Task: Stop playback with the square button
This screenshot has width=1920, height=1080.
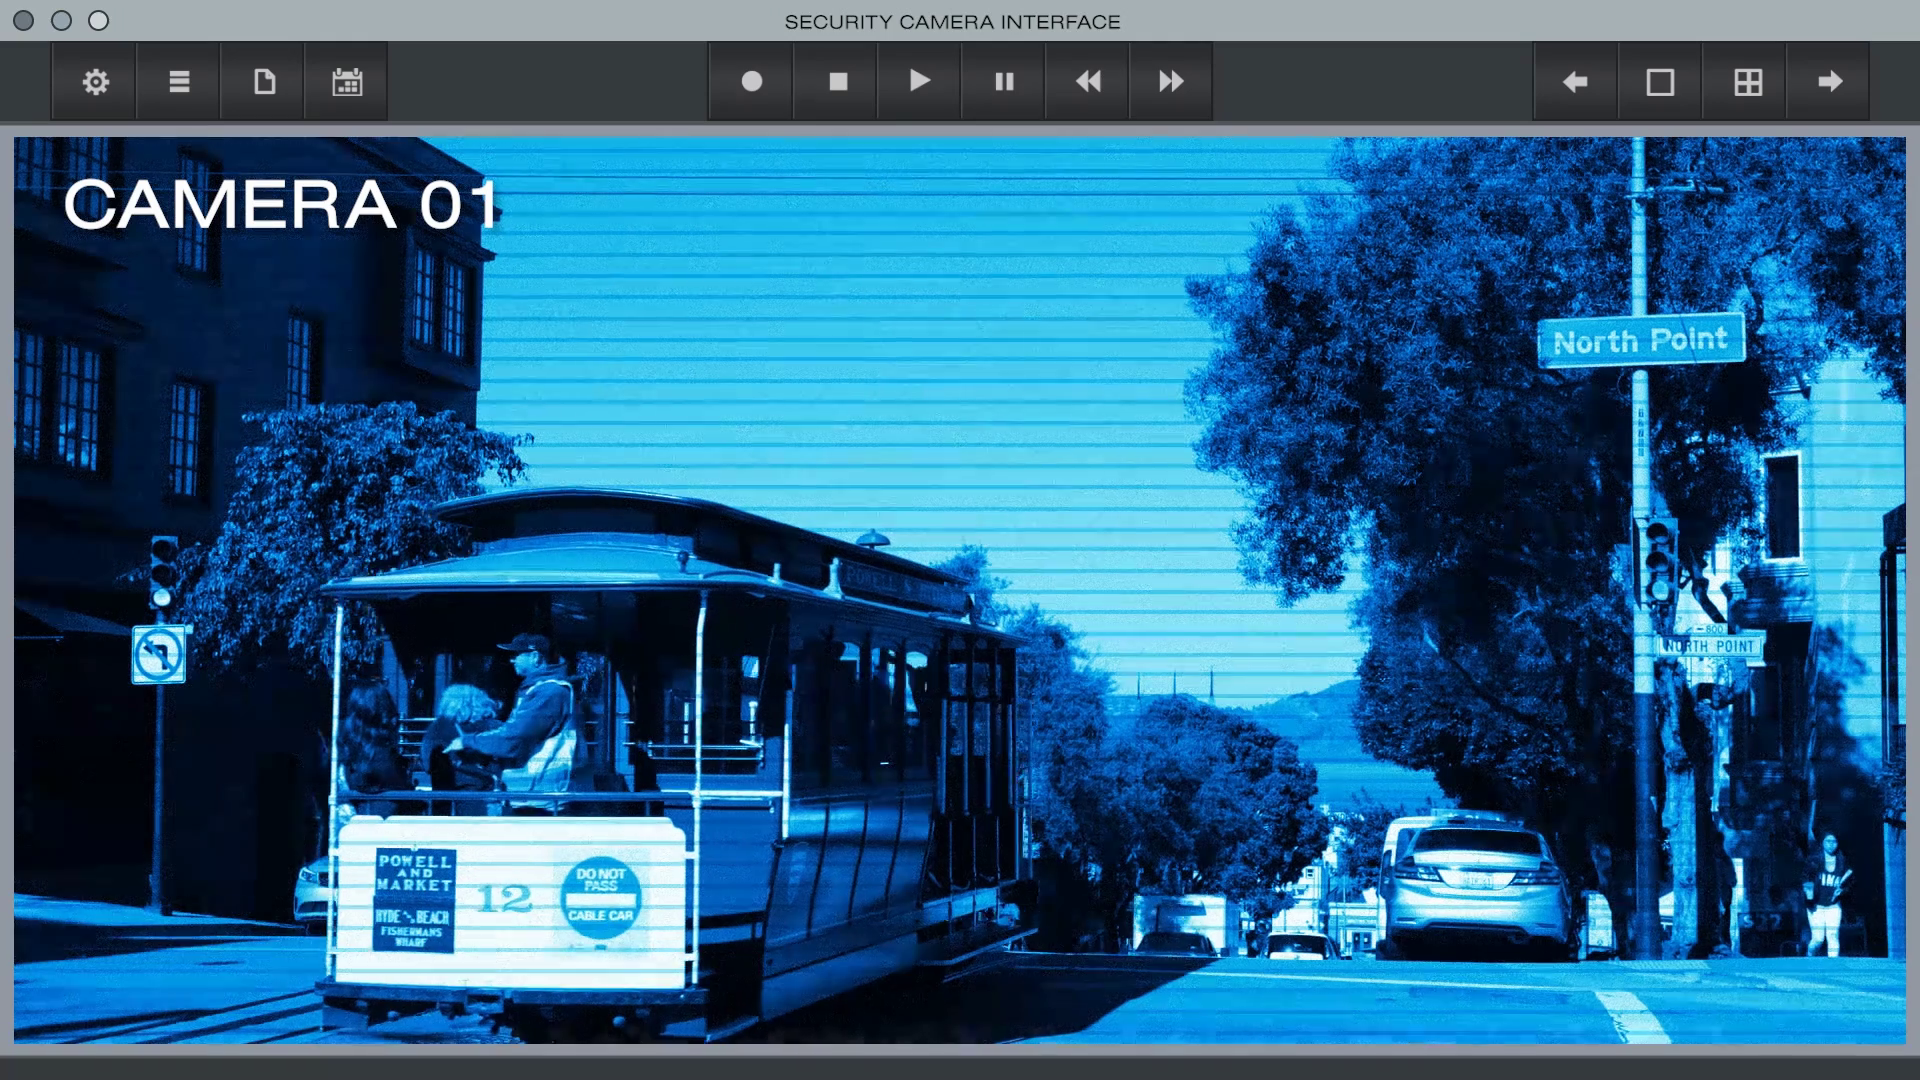Action: coord(838,82)
